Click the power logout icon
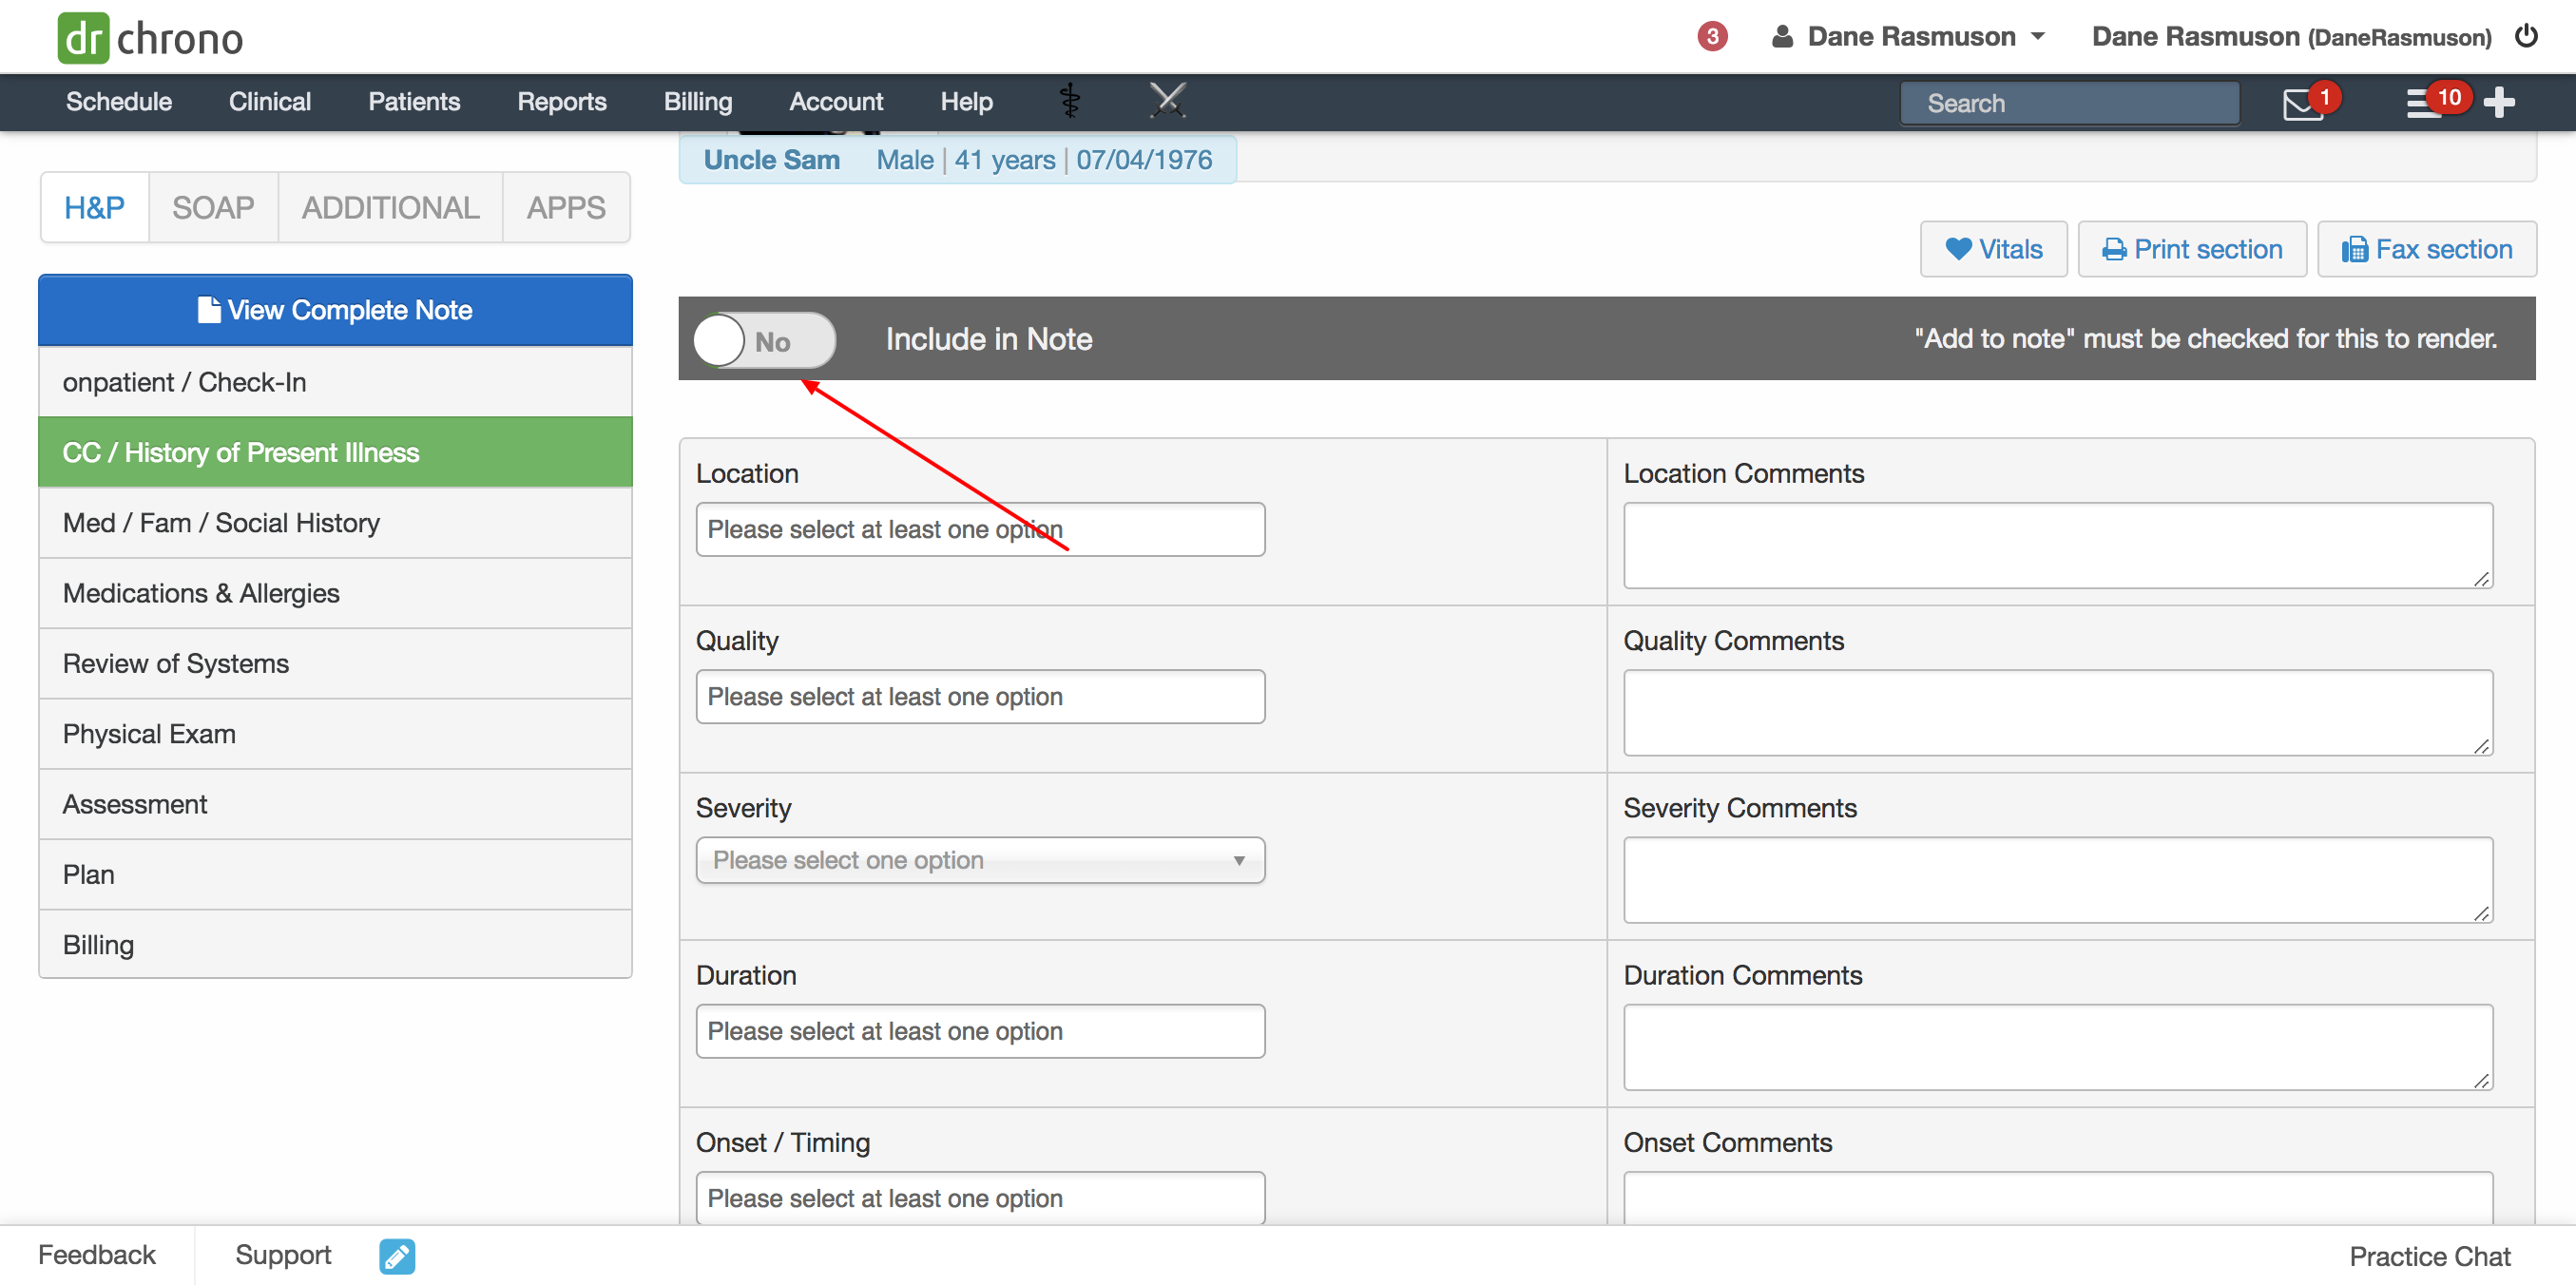This screenshot has width=2576, height=1285. (2526, 36)
